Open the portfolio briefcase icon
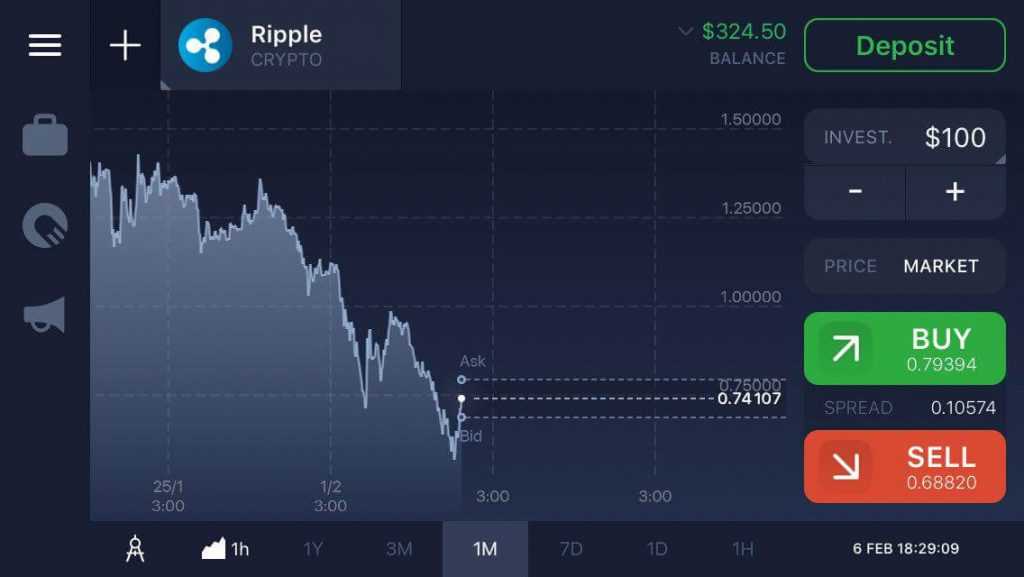This screenshot has width=1024, height=577. tap(45, 135)
